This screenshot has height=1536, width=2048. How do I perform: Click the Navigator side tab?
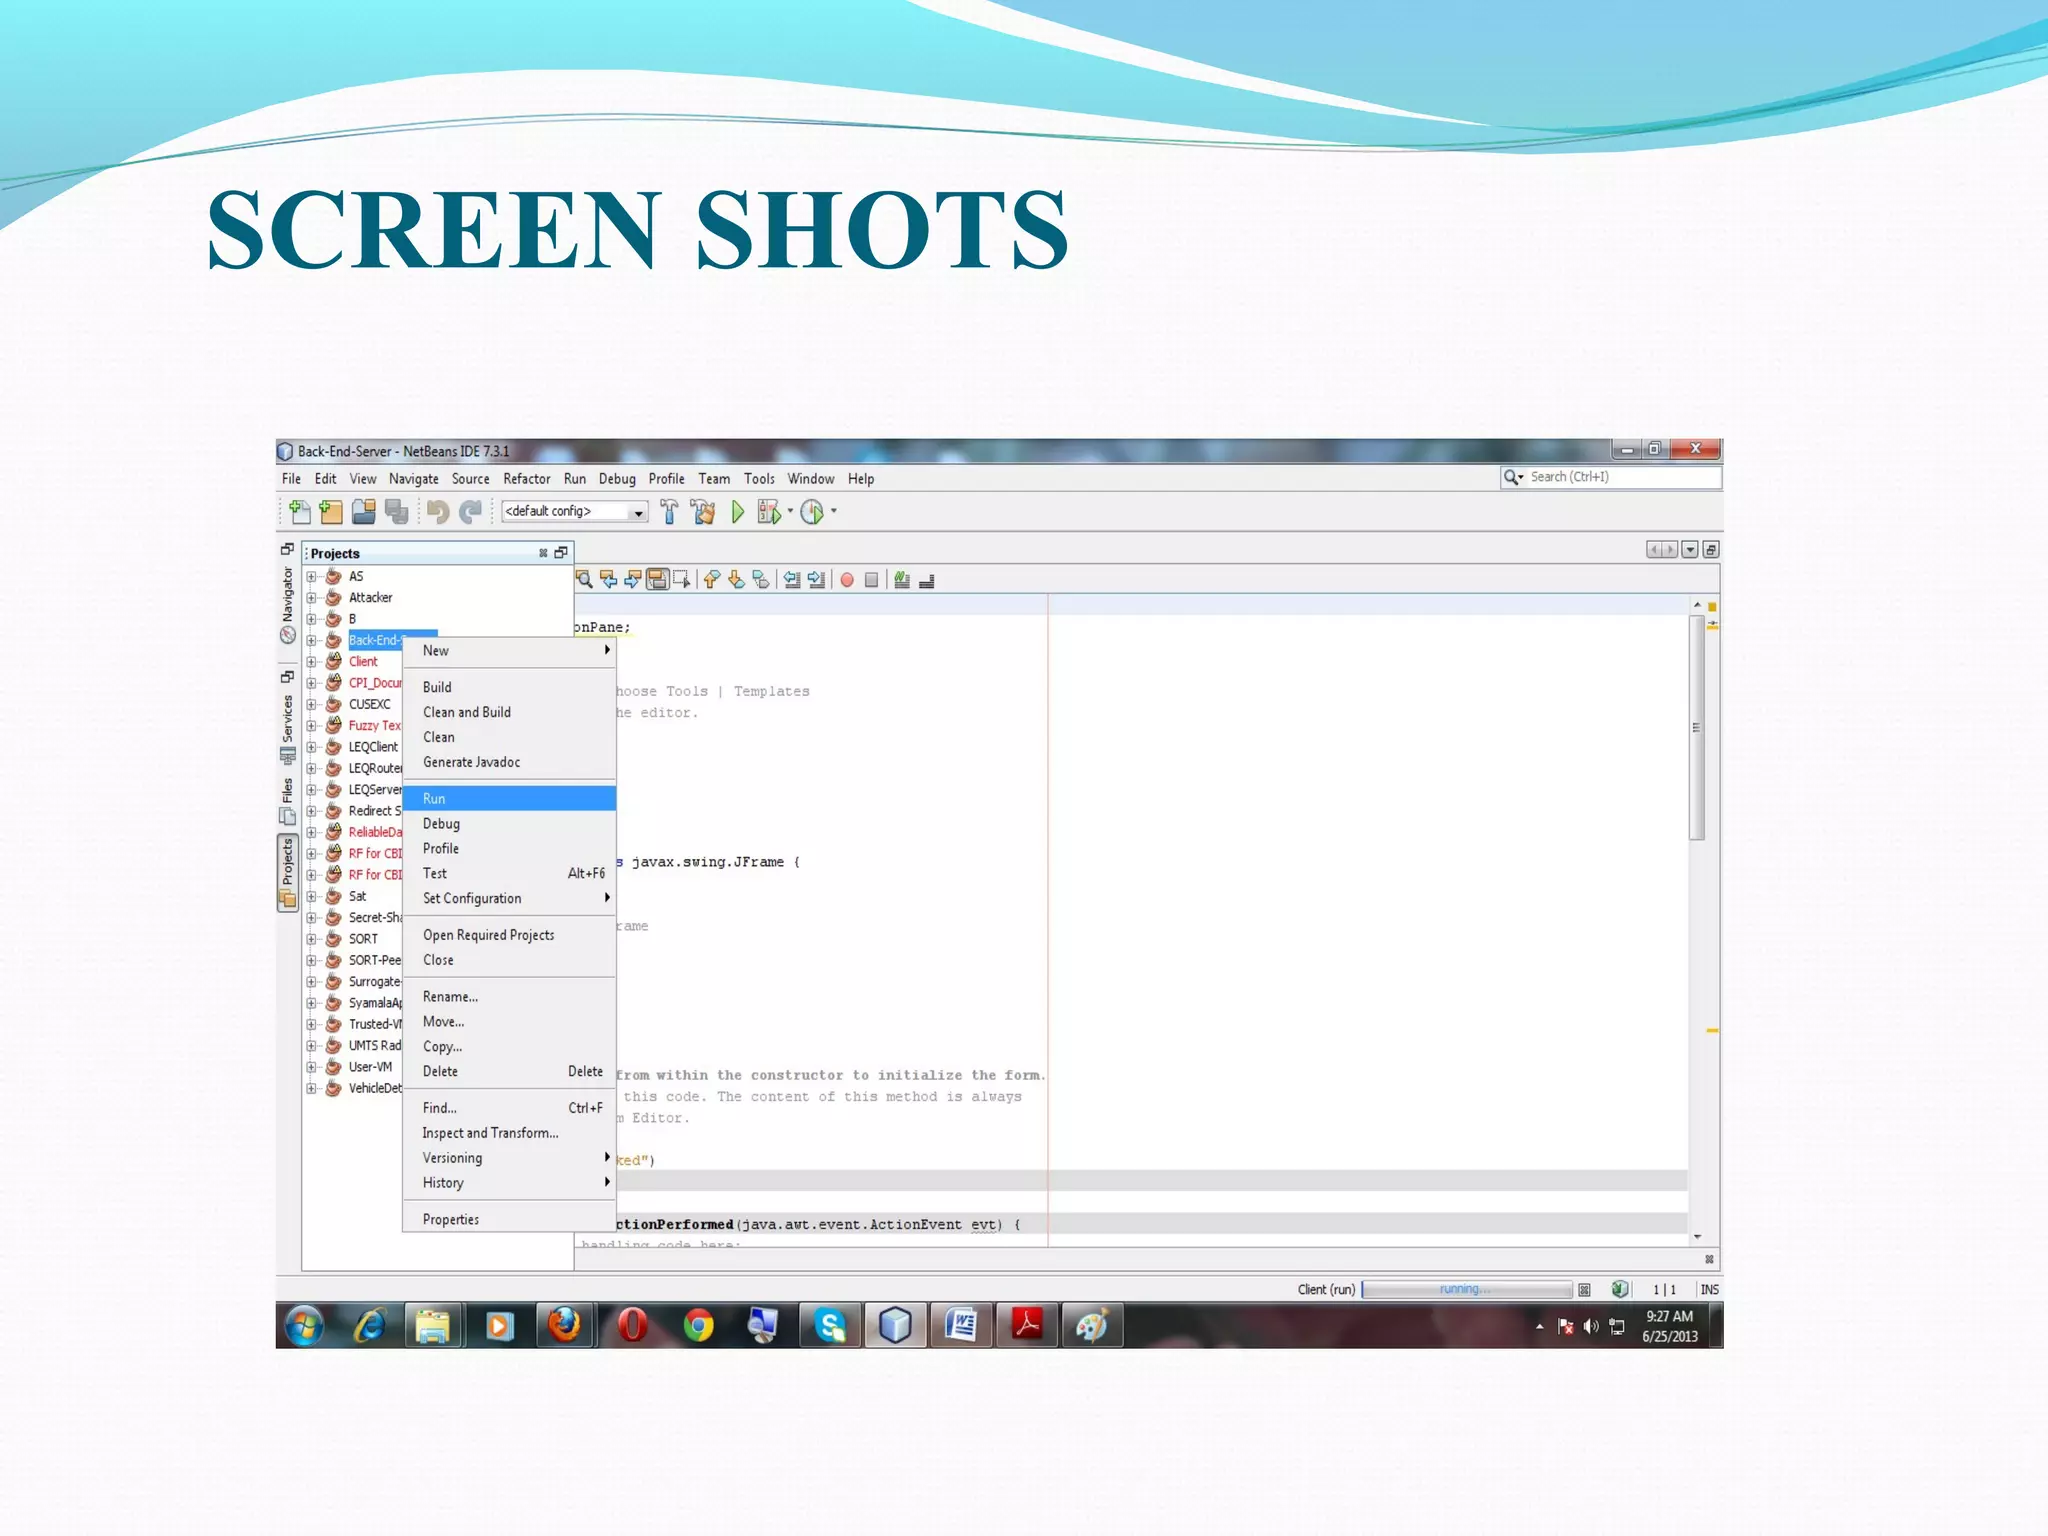(x=288, y=604)
